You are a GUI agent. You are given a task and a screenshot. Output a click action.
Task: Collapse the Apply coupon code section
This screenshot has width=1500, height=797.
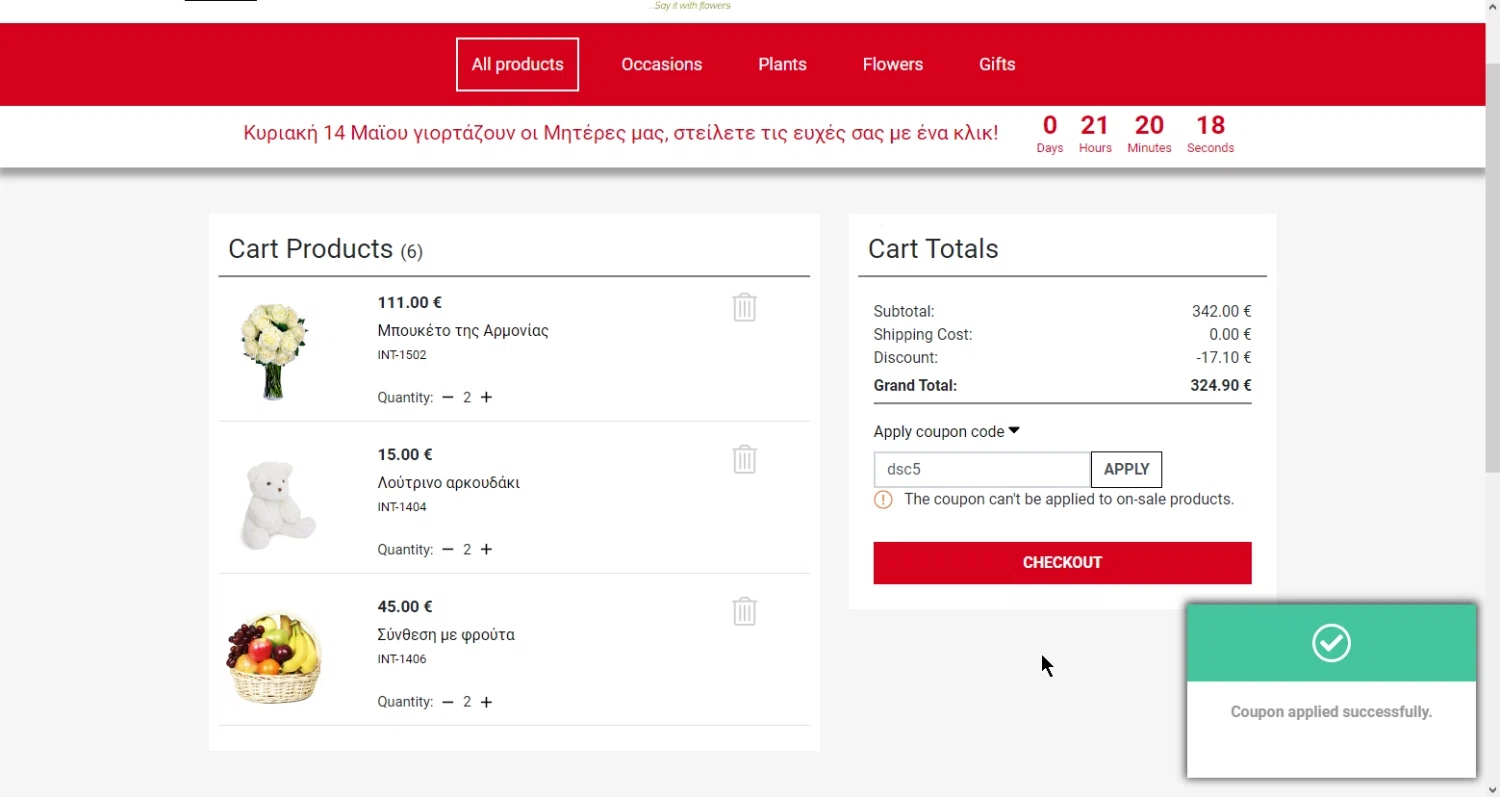coord(946,432)
